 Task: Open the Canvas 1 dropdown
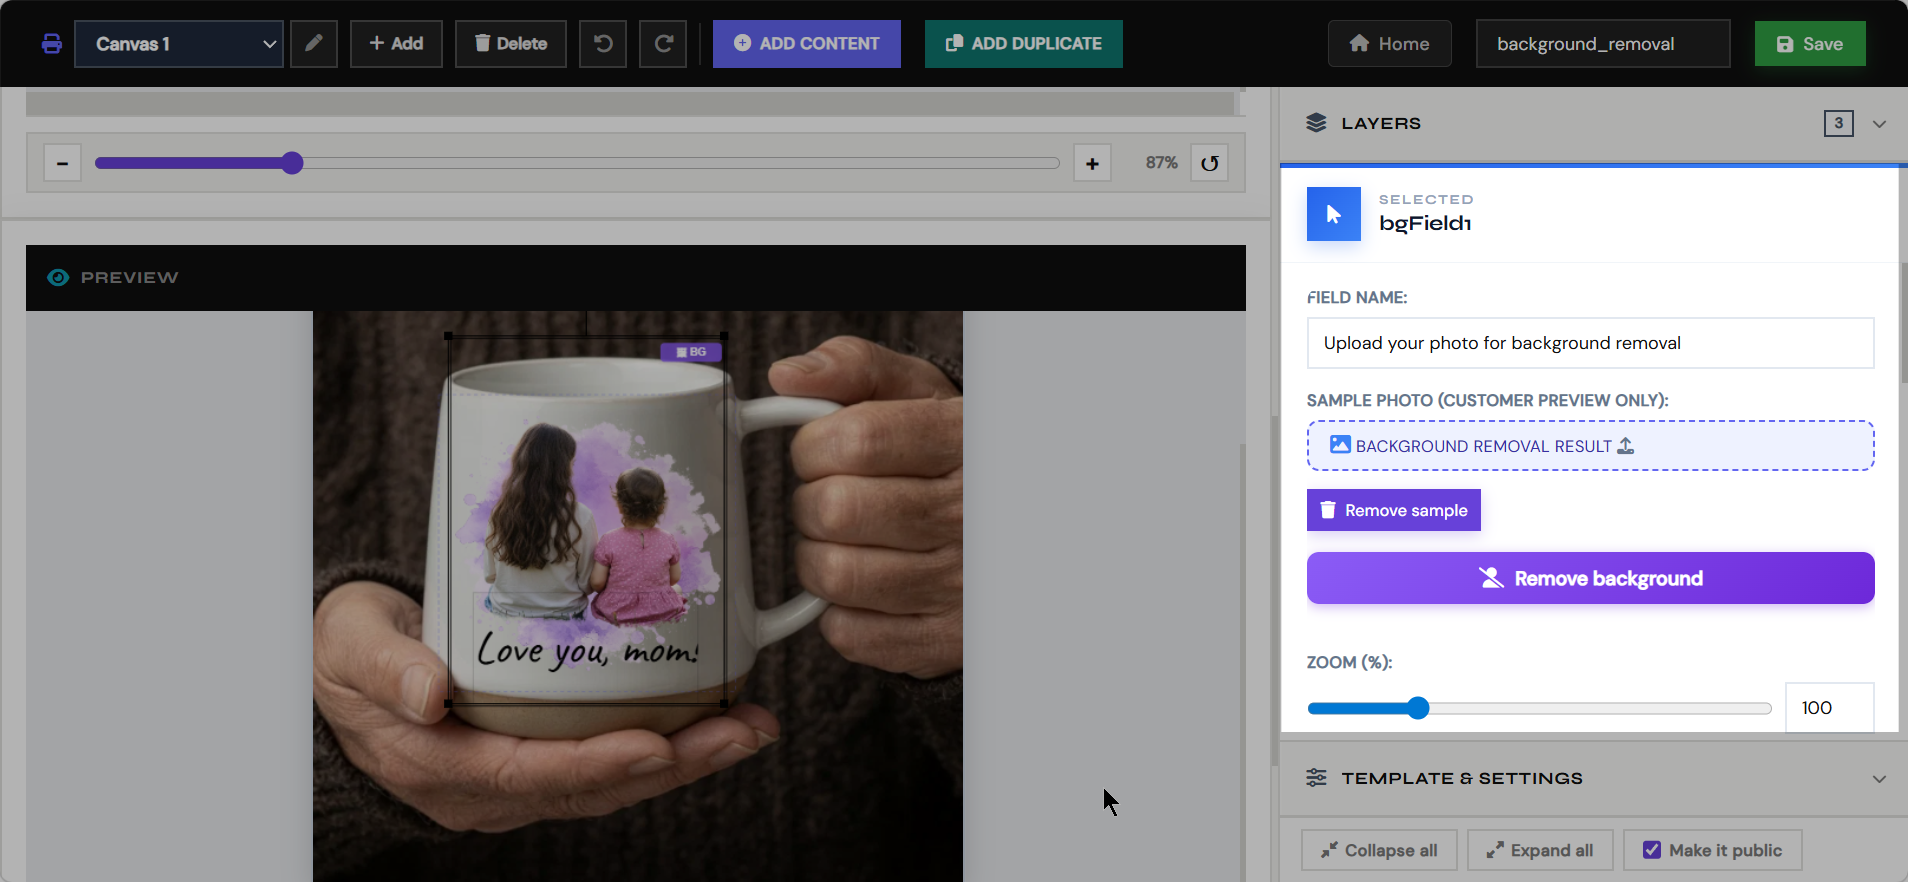(x=179, y=44)
